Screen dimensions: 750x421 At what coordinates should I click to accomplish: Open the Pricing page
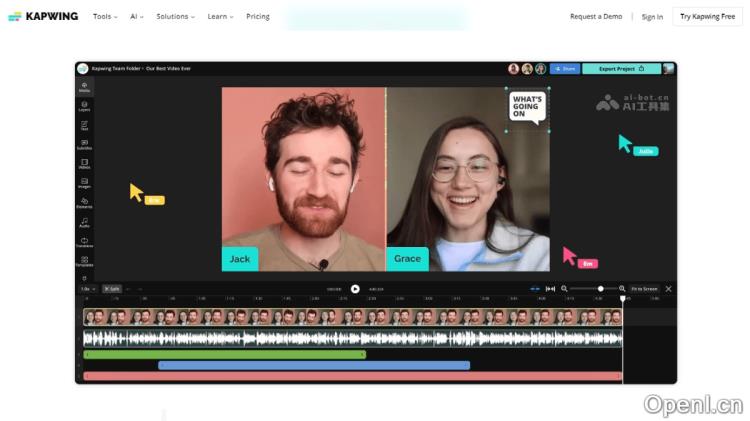pyautogui.click(x=258, y=17)
